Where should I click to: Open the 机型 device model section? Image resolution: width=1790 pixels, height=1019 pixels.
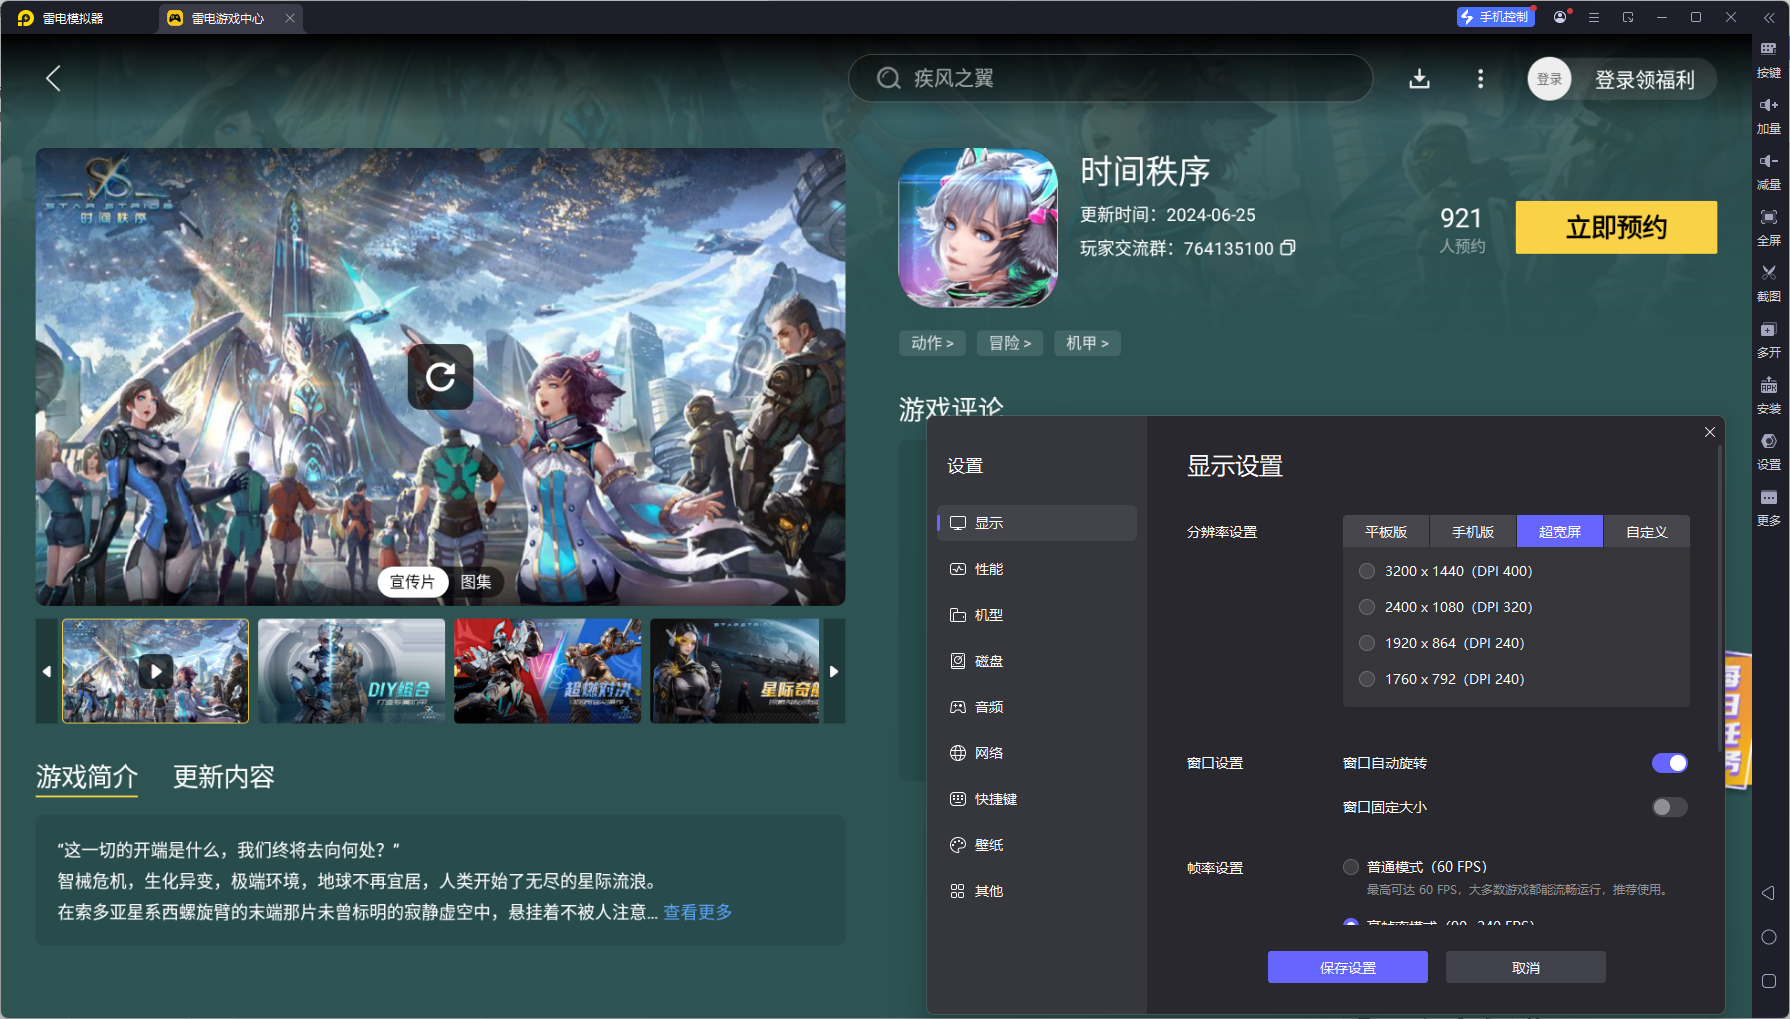(x=1037, y=615)
